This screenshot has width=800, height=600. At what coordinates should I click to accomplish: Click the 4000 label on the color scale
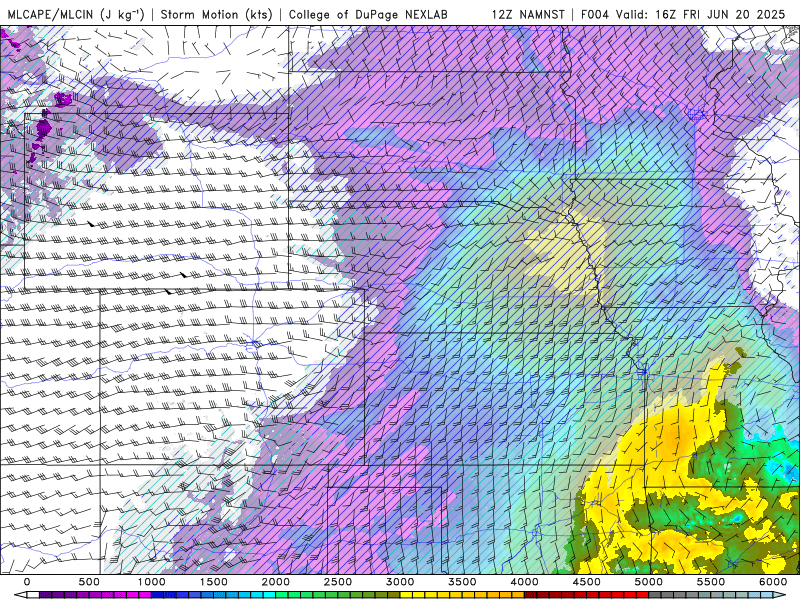click(524, 582)
